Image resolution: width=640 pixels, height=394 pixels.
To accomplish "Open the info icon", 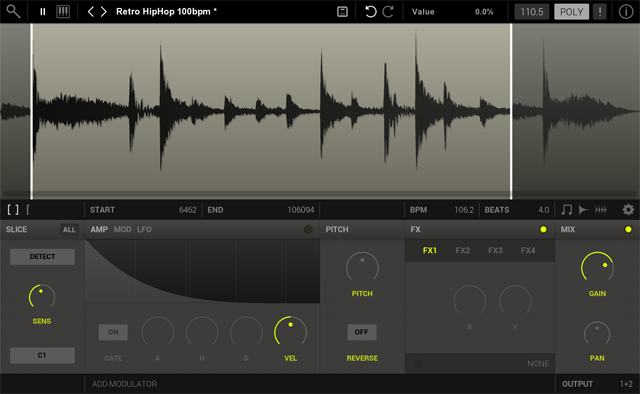I will click(x=626, y=12).
